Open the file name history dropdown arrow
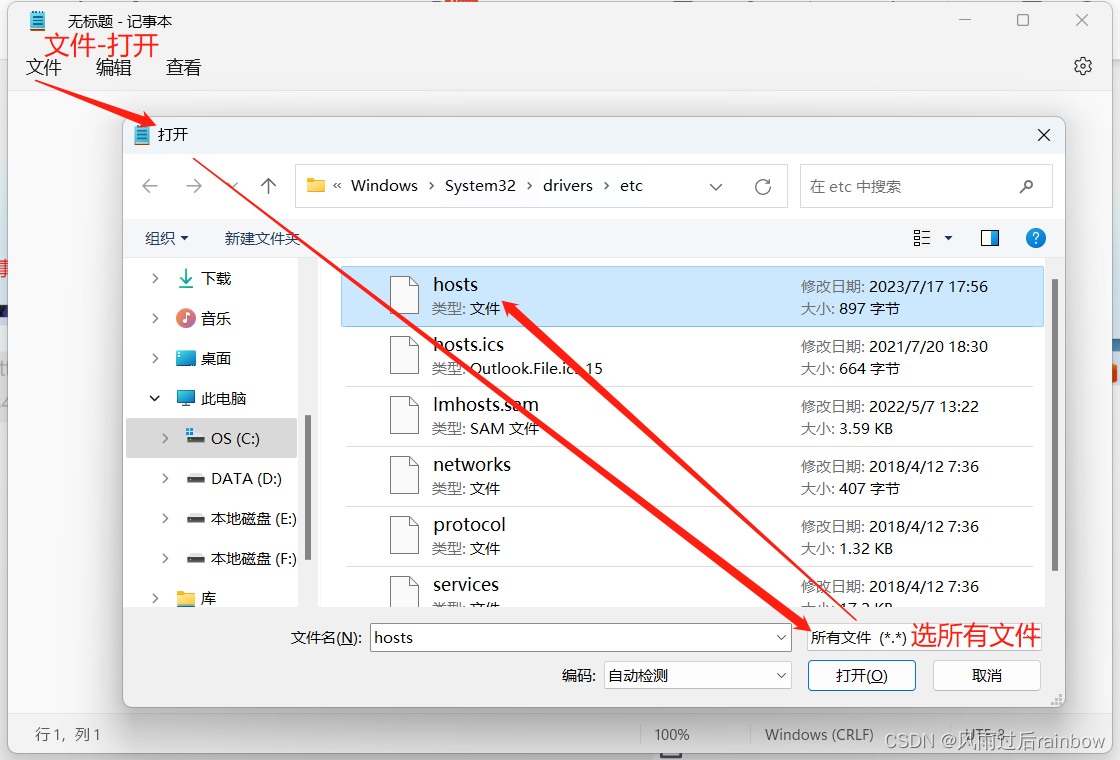The width and height of the screenshot is (1120, 760). click(781, 637)
